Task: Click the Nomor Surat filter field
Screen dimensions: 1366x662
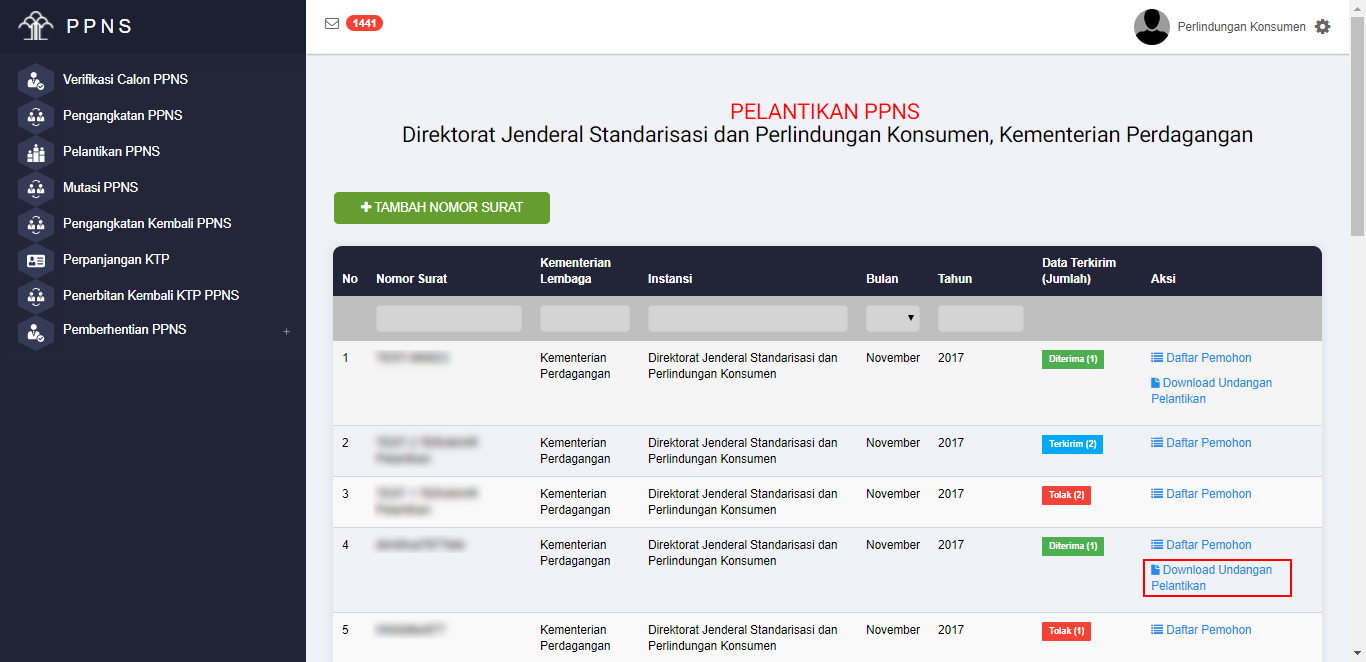Action: (x=448, y=318)
